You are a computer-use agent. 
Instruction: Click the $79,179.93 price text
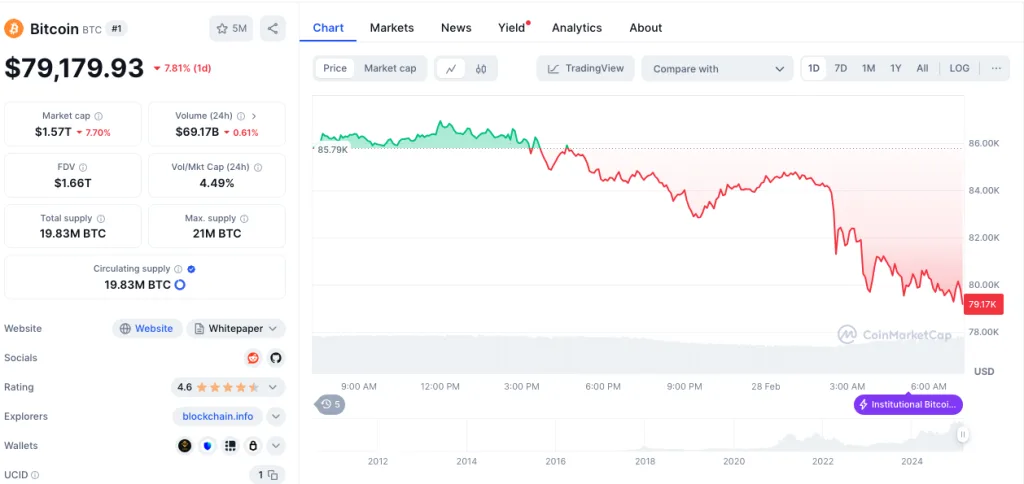pos(74,68)
